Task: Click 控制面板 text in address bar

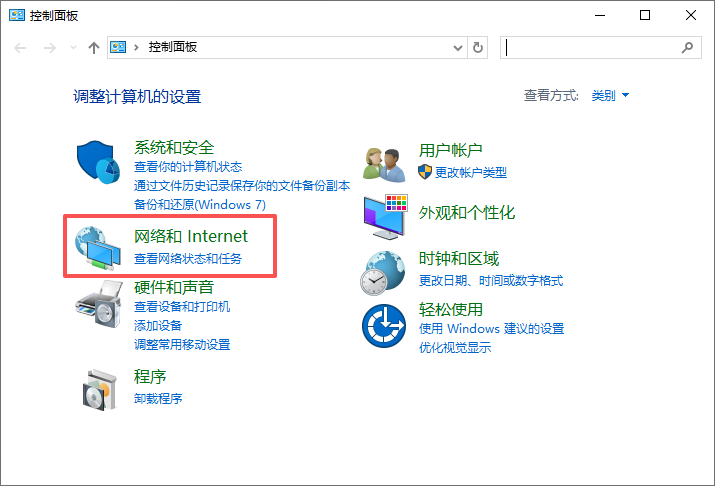Action: click(172, 47)
